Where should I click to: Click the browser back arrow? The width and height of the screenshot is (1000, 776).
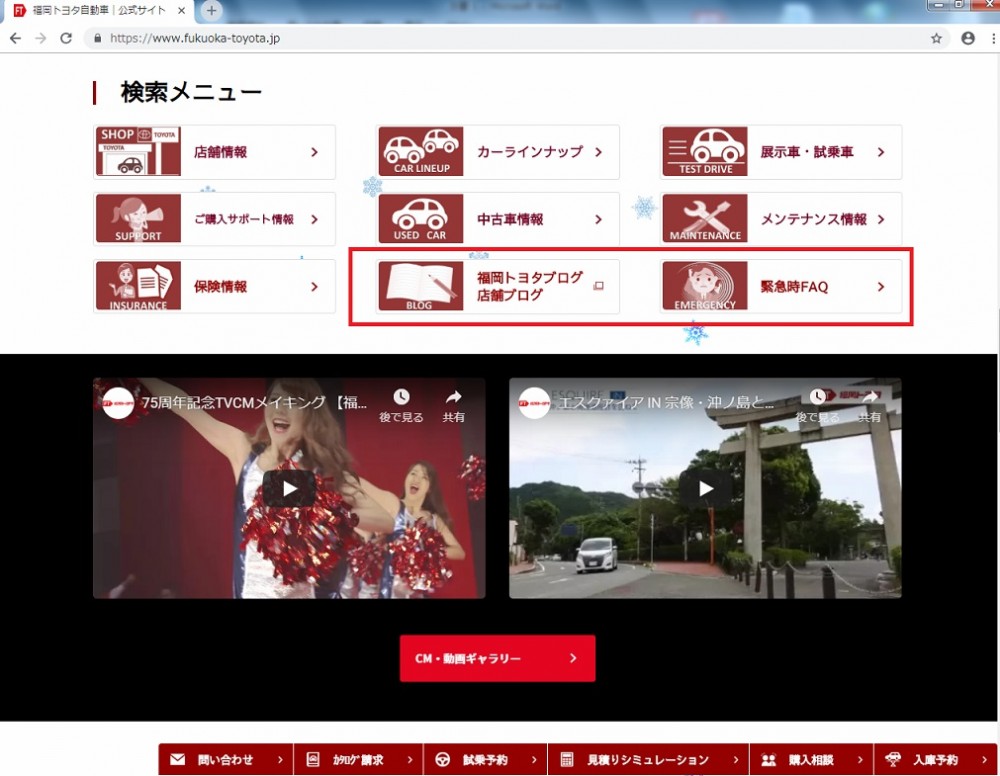(x=16, y=38)
